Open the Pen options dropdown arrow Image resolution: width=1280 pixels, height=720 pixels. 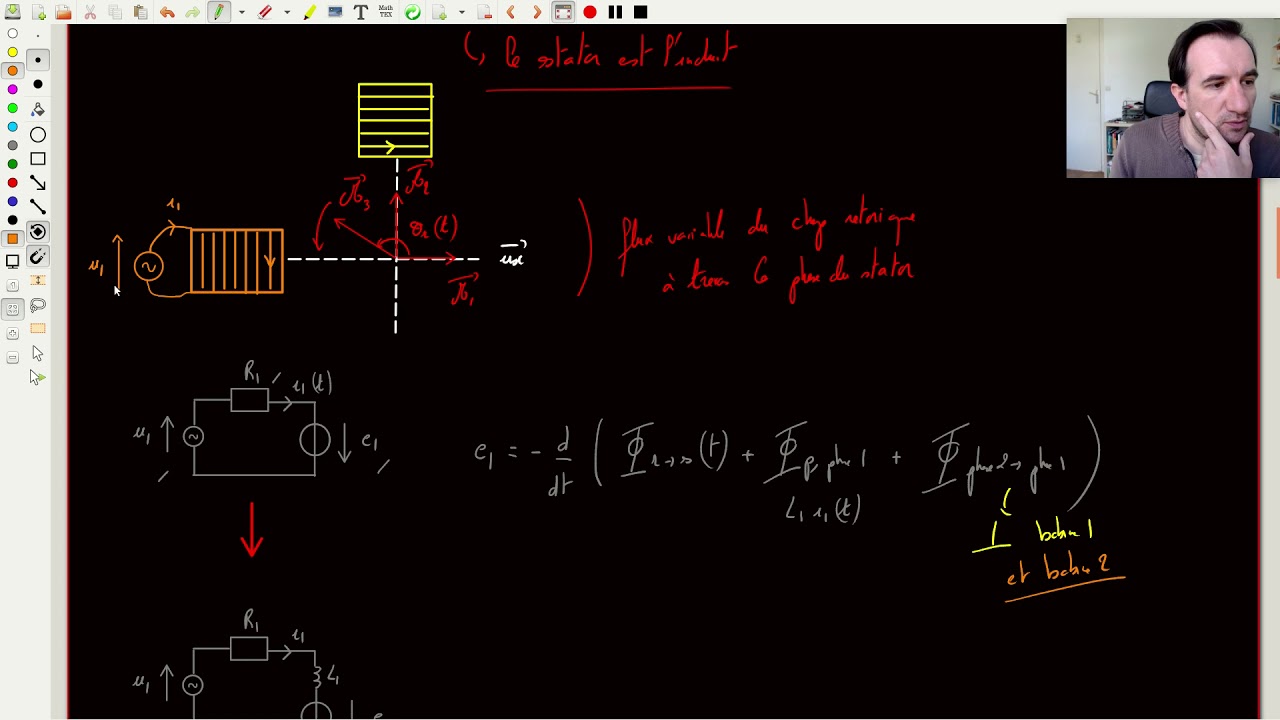click(242, 13)
